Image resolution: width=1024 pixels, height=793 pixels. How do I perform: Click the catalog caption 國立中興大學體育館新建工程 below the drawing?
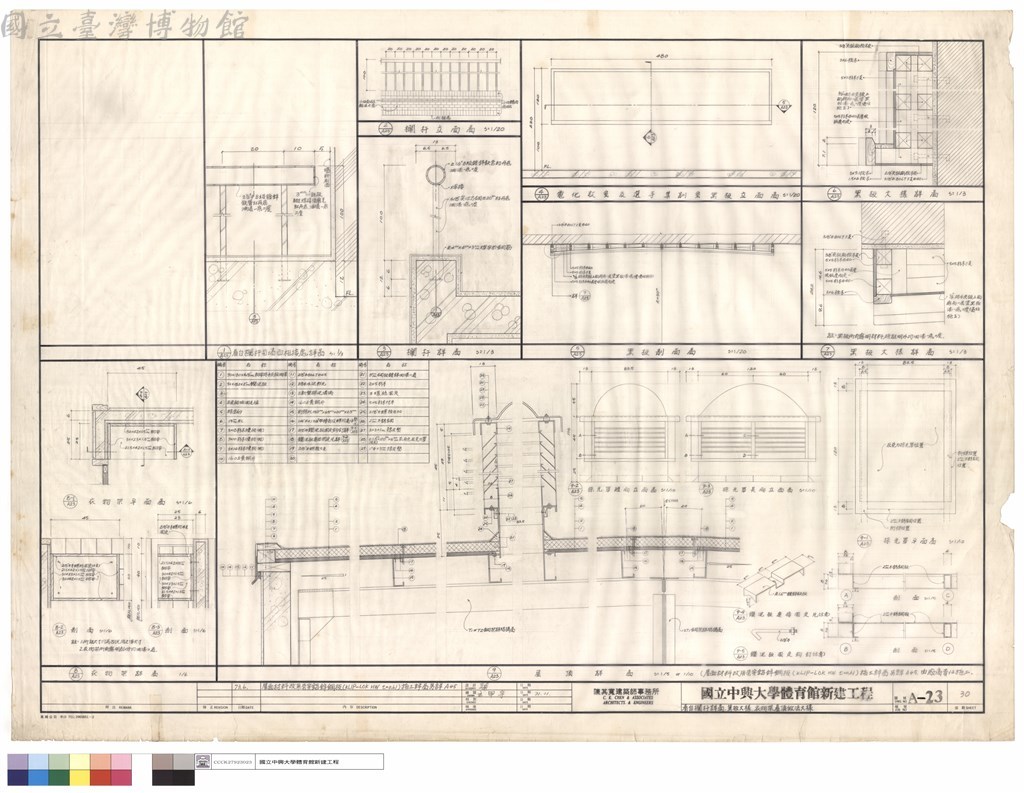tap(299, 762)
